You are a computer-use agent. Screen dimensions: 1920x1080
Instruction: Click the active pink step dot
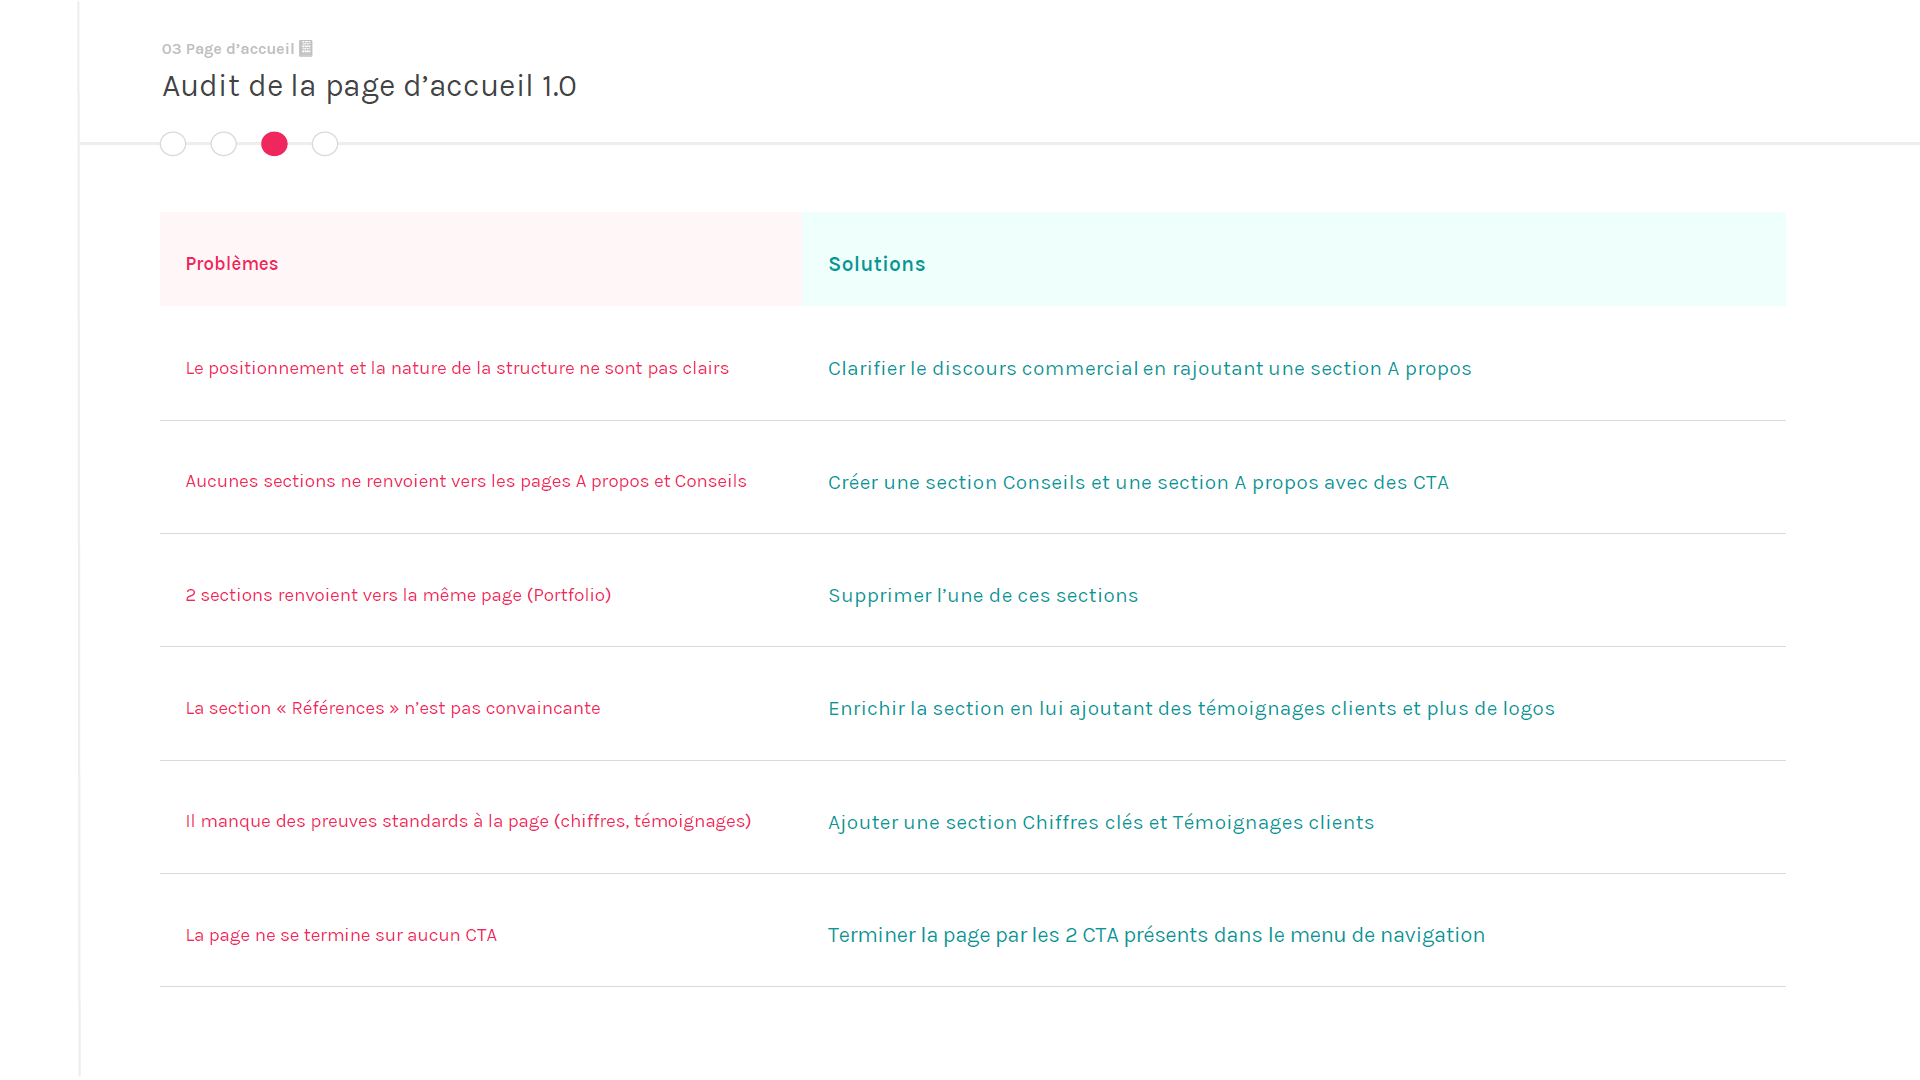[274, 144]
